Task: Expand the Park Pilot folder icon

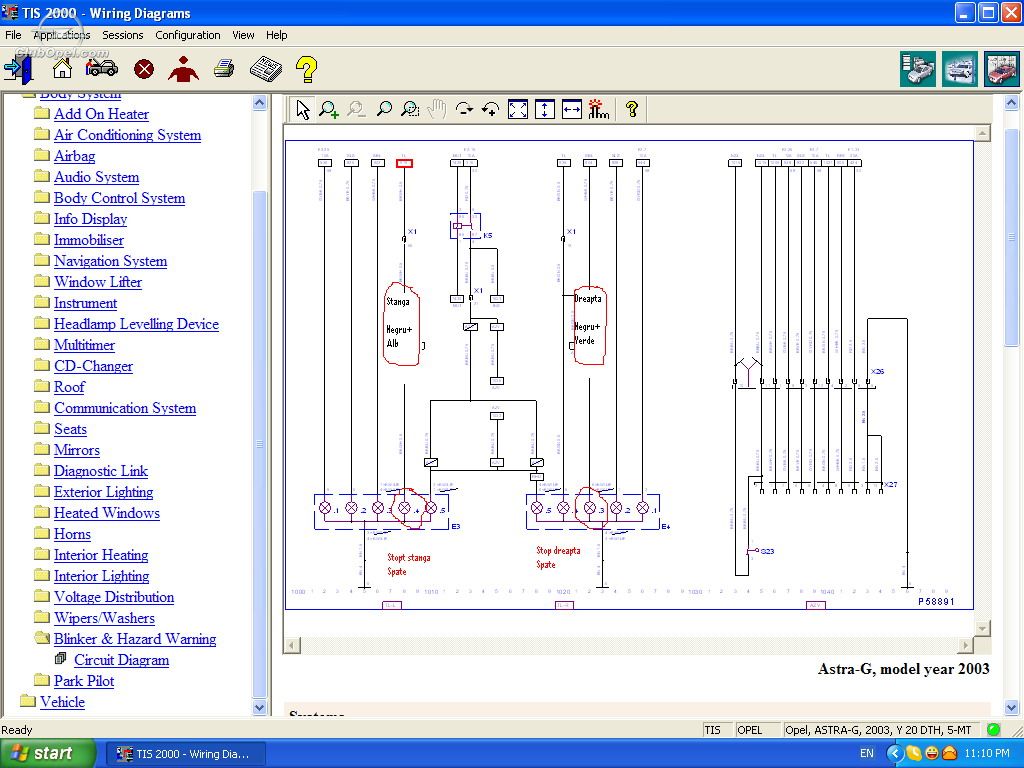Action: 42,680
